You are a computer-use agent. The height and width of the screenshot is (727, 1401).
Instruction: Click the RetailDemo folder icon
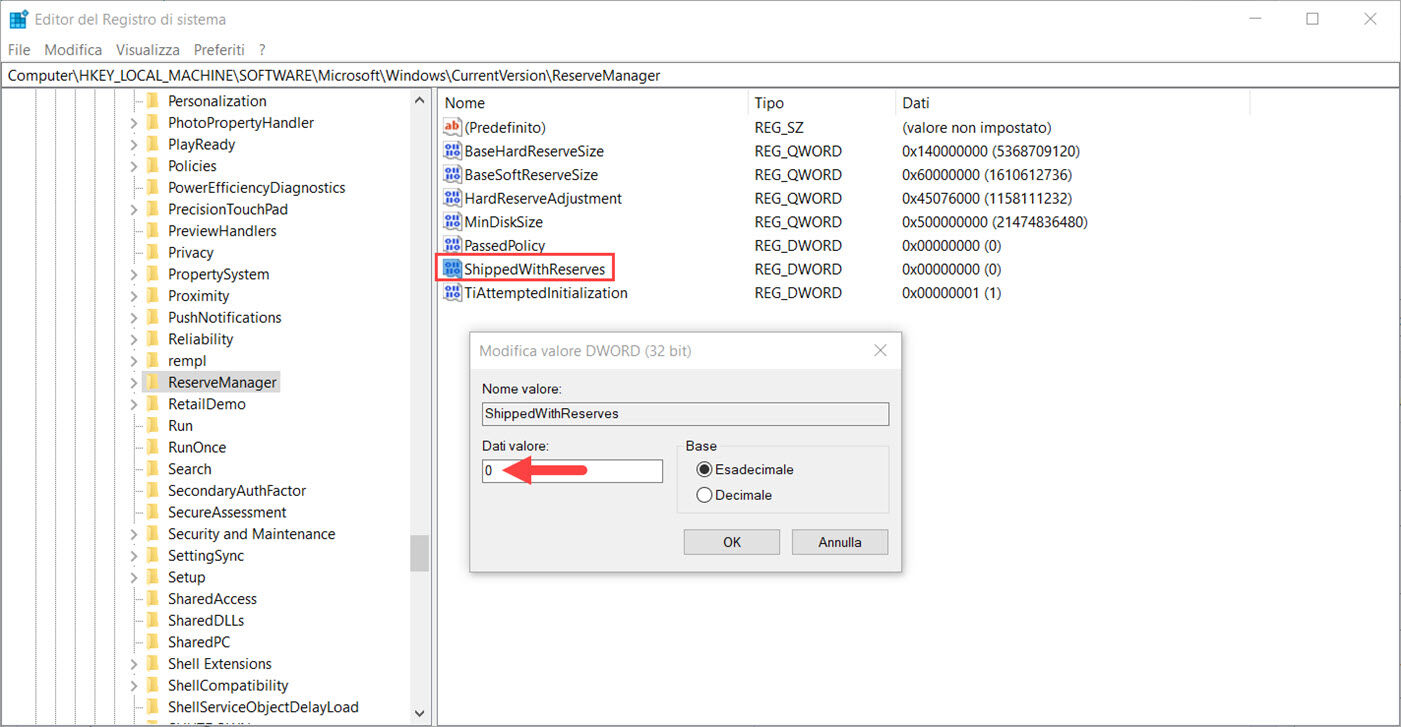[152, 403]
